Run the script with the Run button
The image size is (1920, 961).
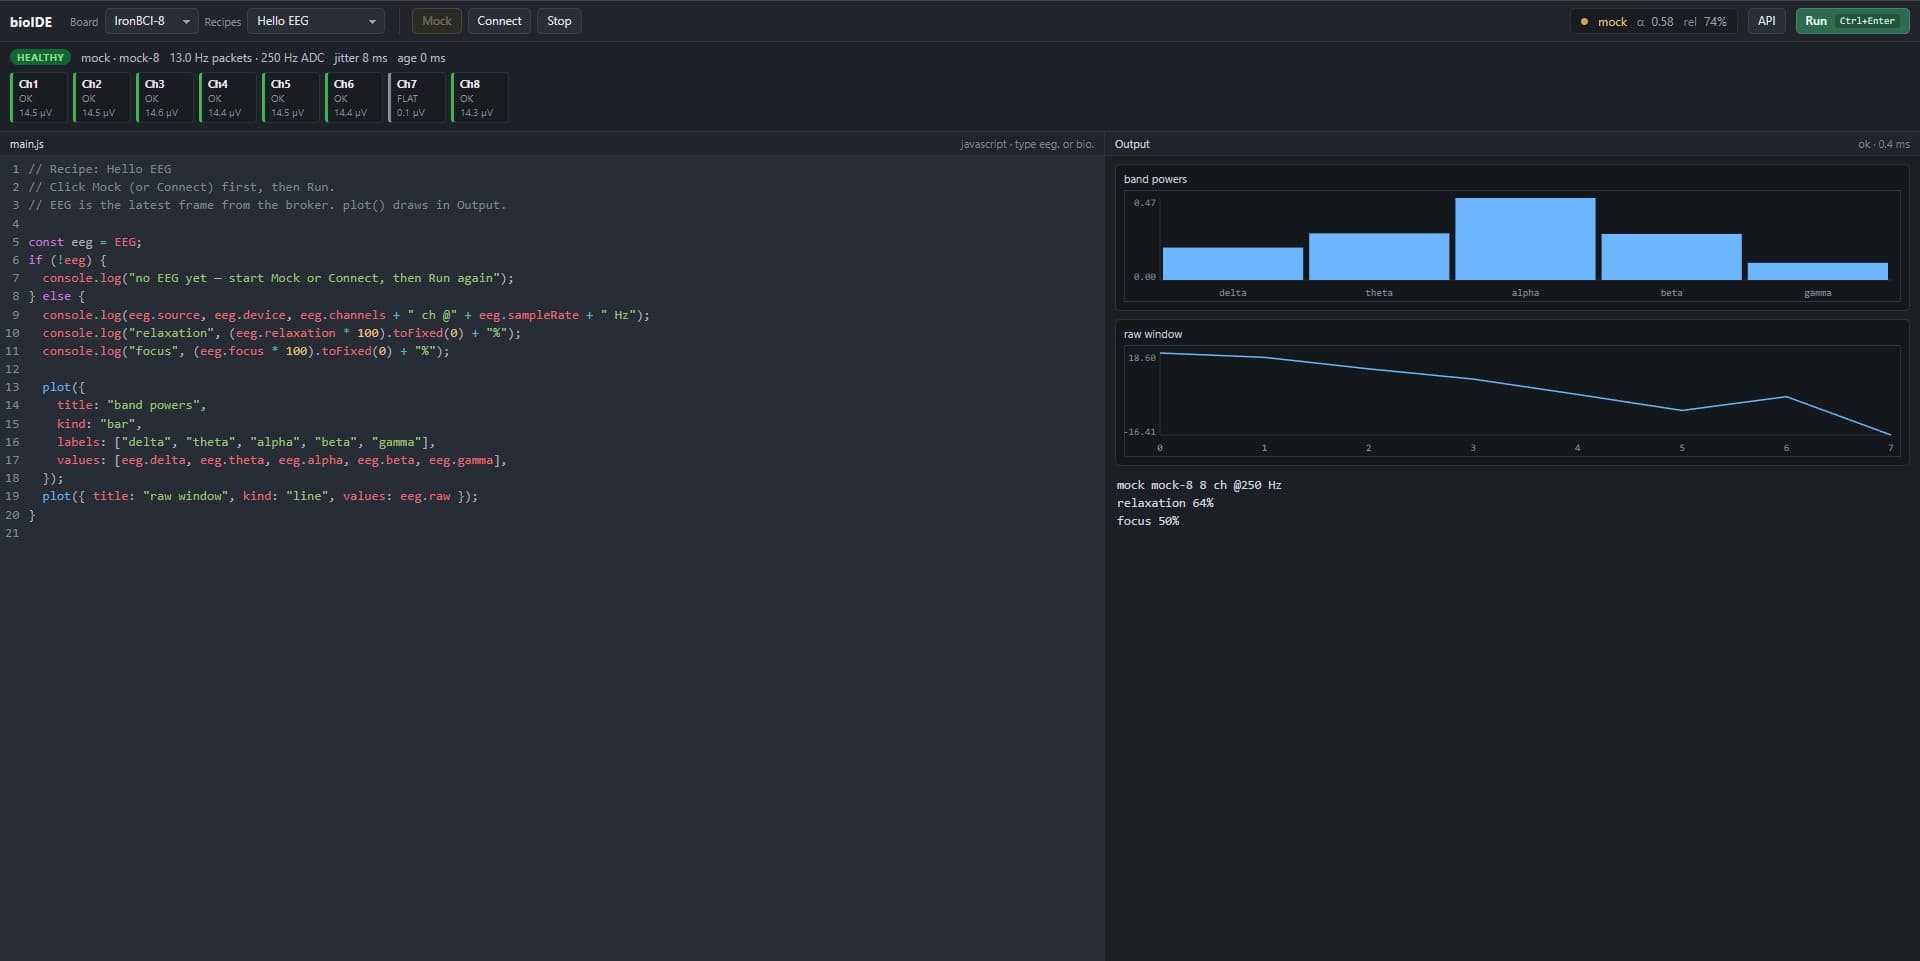coord(1852,21)
